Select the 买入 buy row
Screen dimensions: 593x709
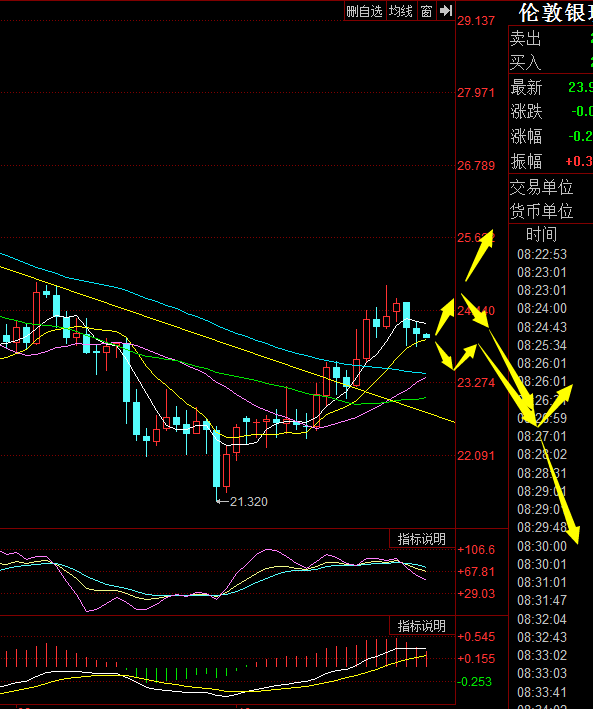(551, 62)
